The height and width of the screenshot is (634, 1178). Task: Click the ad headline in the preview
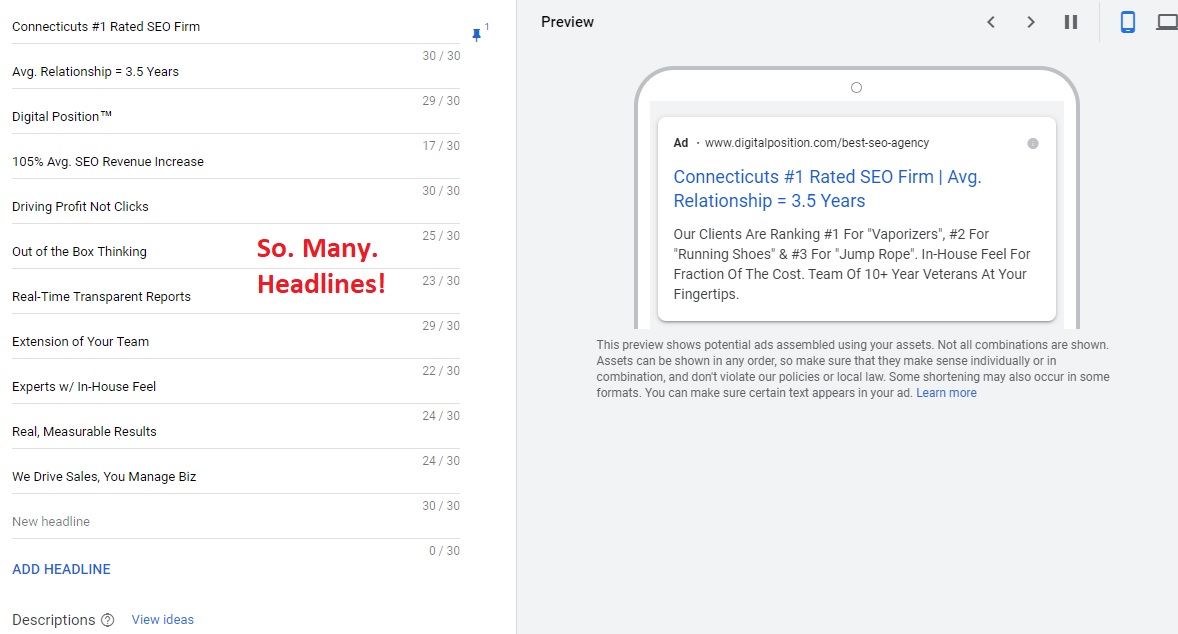827,189
